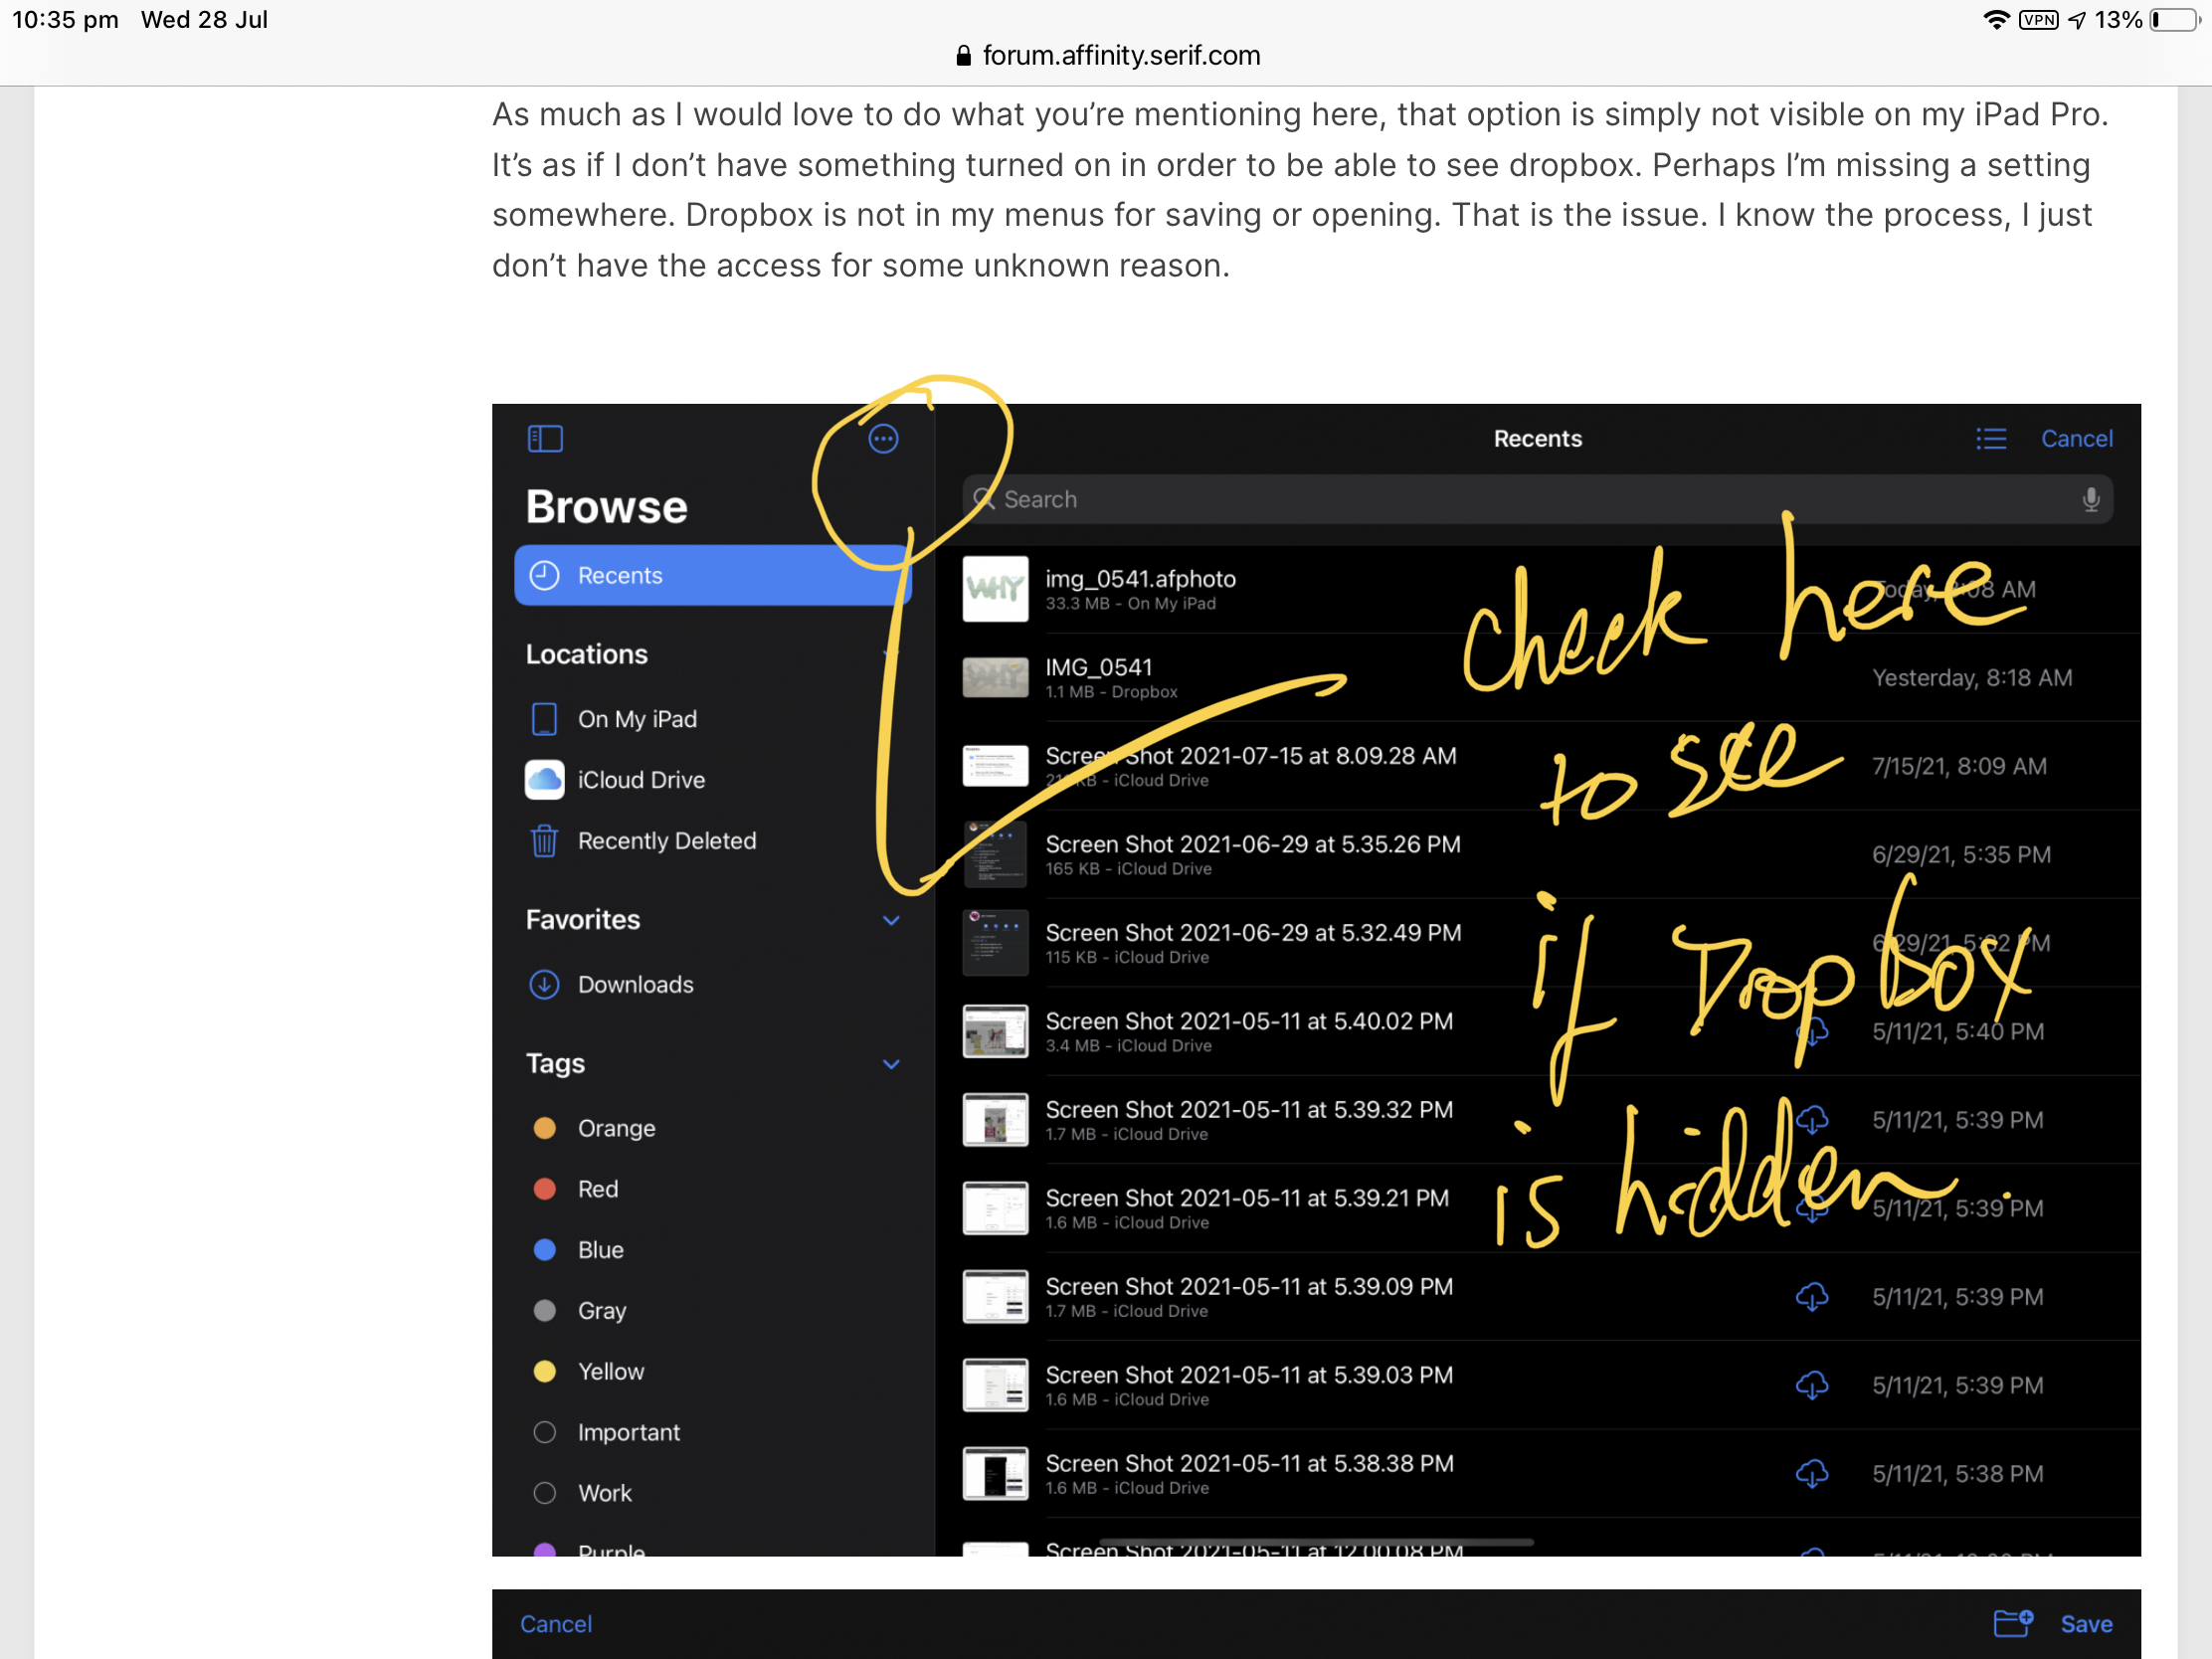Select the Yellow tag dot
The image size is (2212, 1659).
(x=544, y=1371)
